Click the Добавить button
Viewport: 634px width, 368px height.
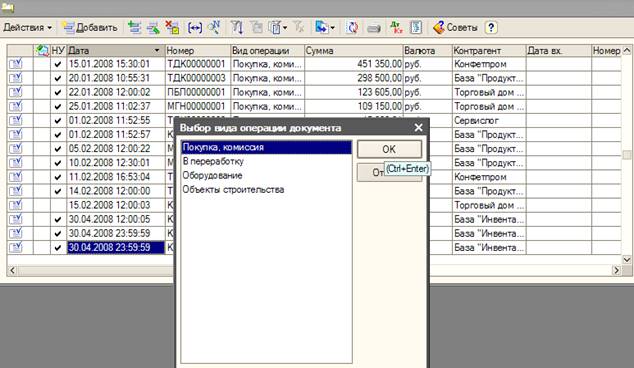(90, 27)
